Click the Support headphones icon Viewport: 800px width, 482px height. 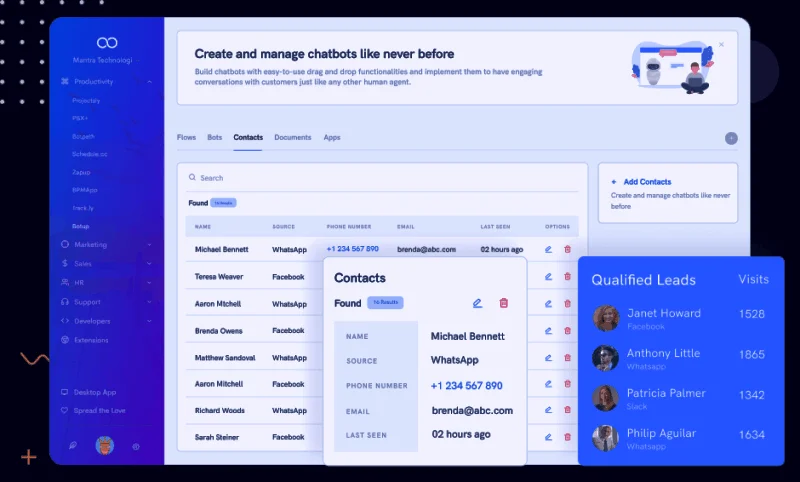(x=65, y=301)
